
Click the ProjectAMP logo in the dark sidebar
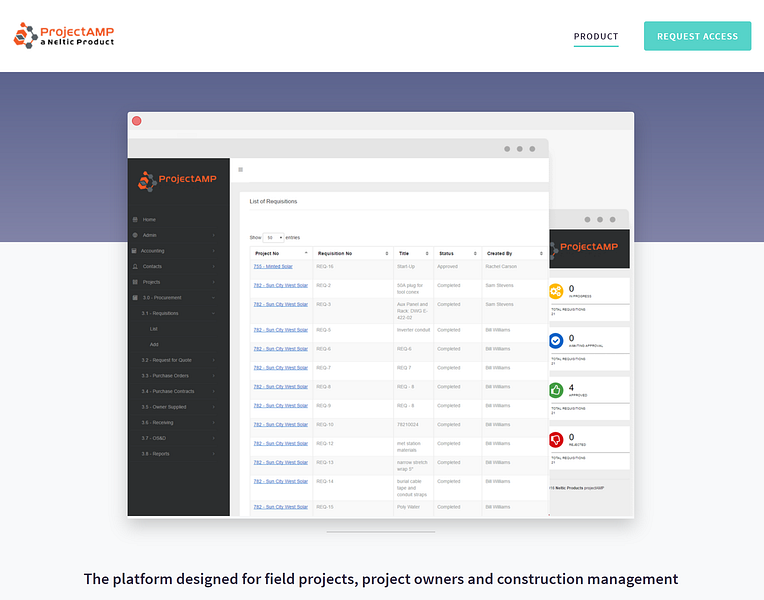pyautogui.click(x=178, y=180)
